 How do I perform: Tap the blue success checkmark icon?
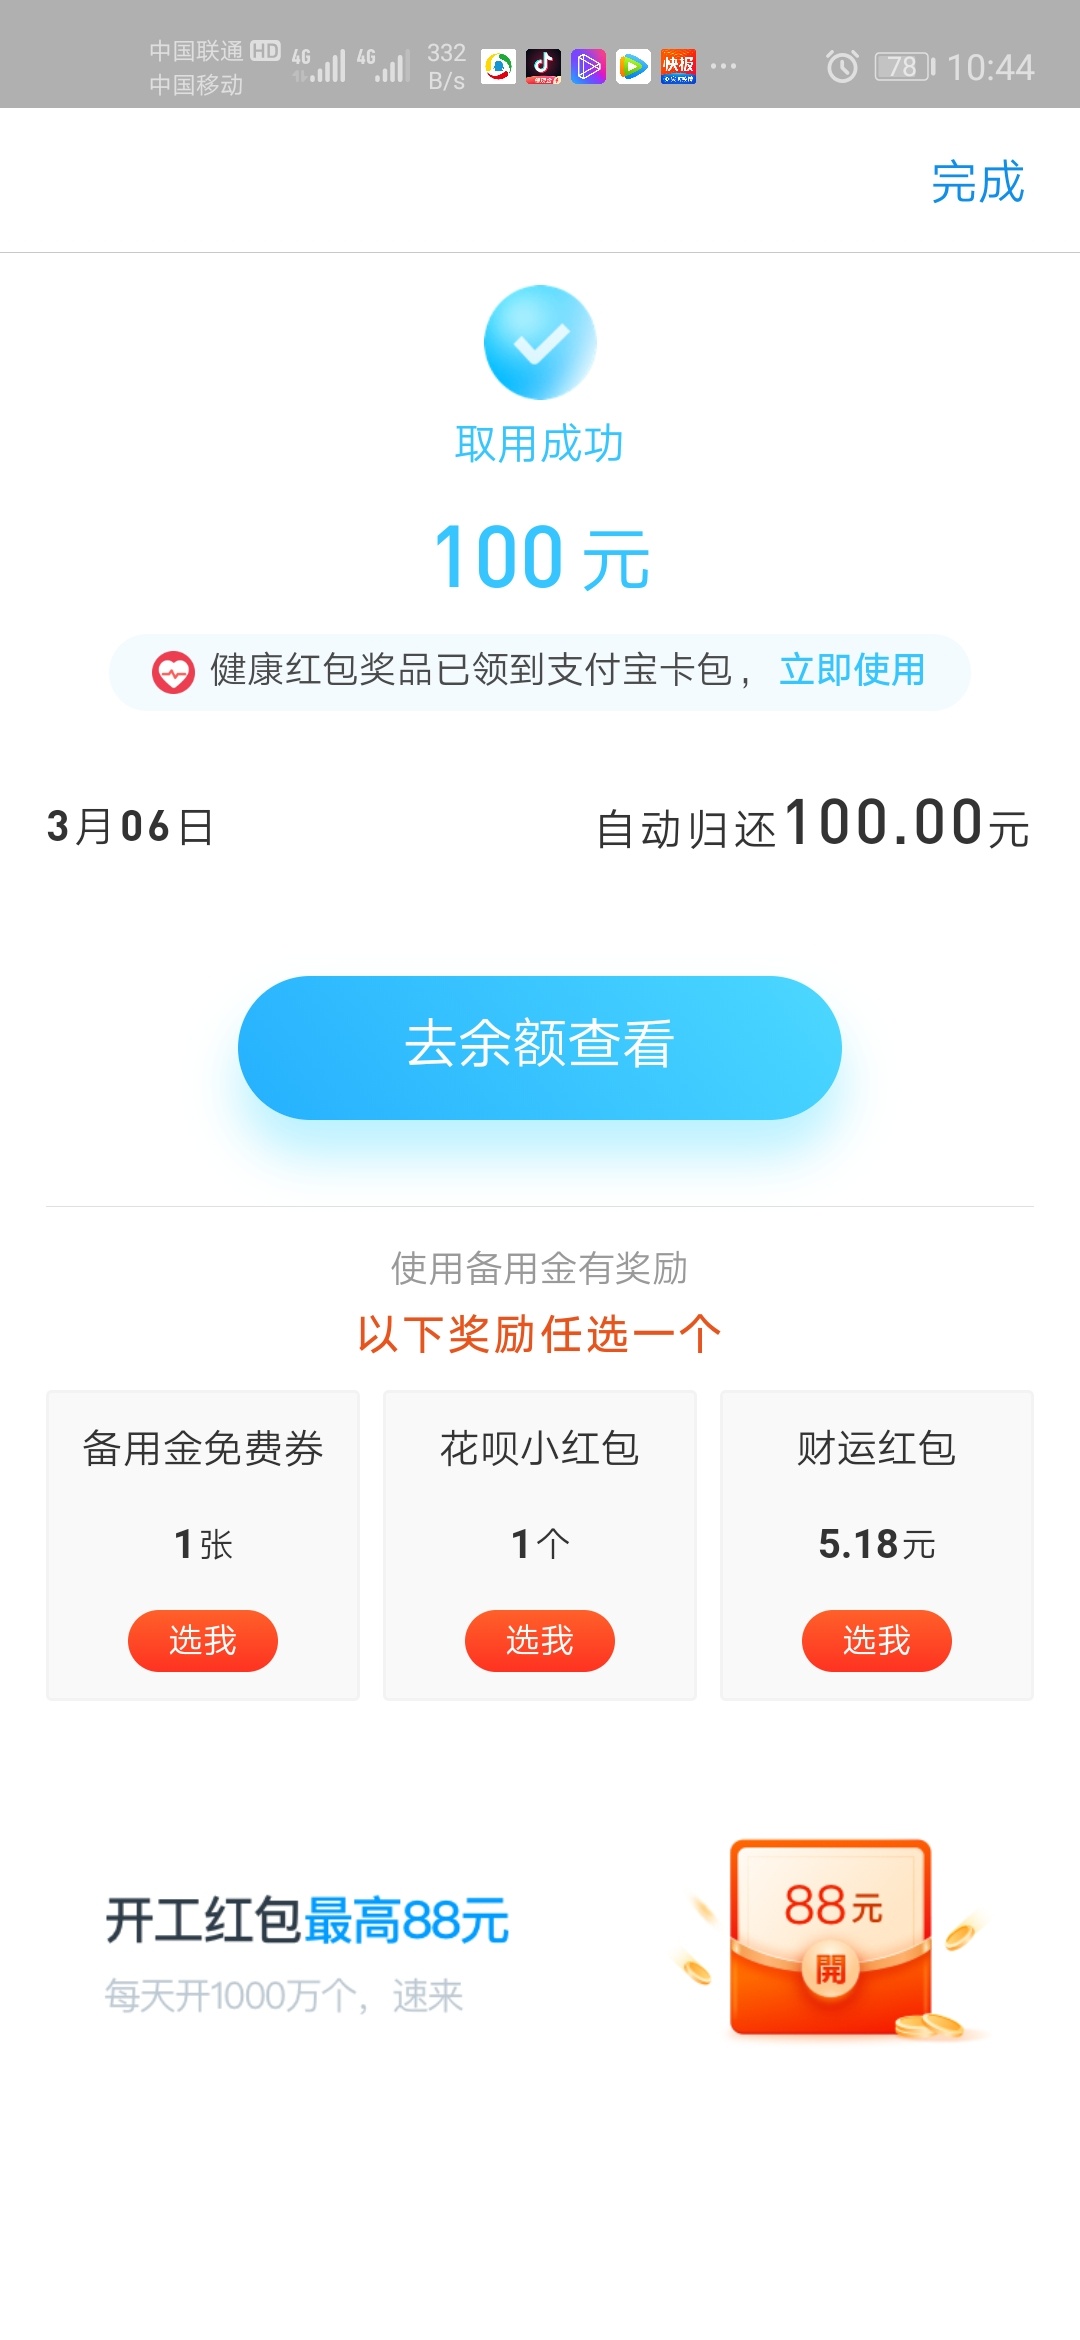tap(540, 342)
